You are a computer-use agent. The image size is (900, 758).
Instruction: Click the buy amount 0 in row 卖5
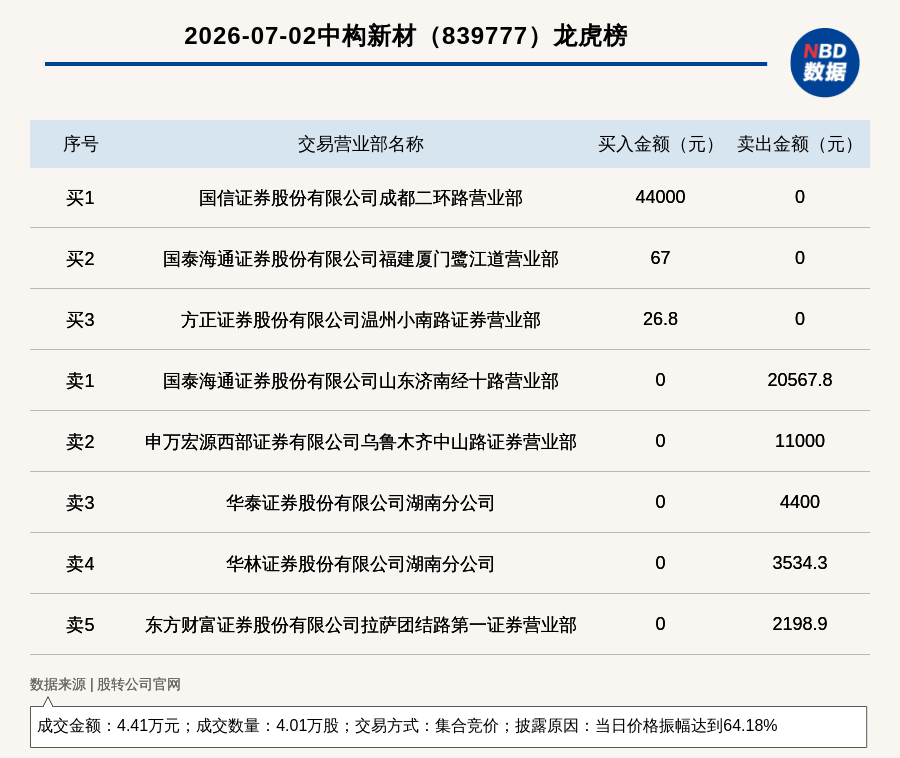[660, 623]
